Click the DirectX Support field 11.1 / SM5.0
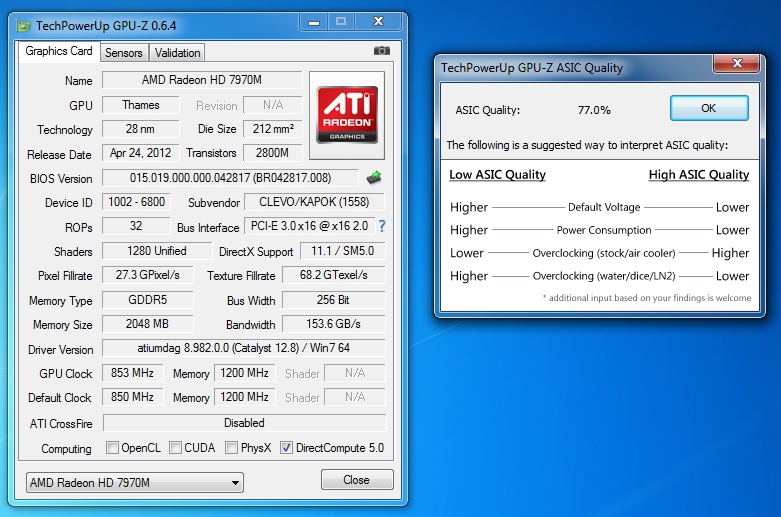The image size is (781, 517). pyautogui.click(x=342, y=251)
